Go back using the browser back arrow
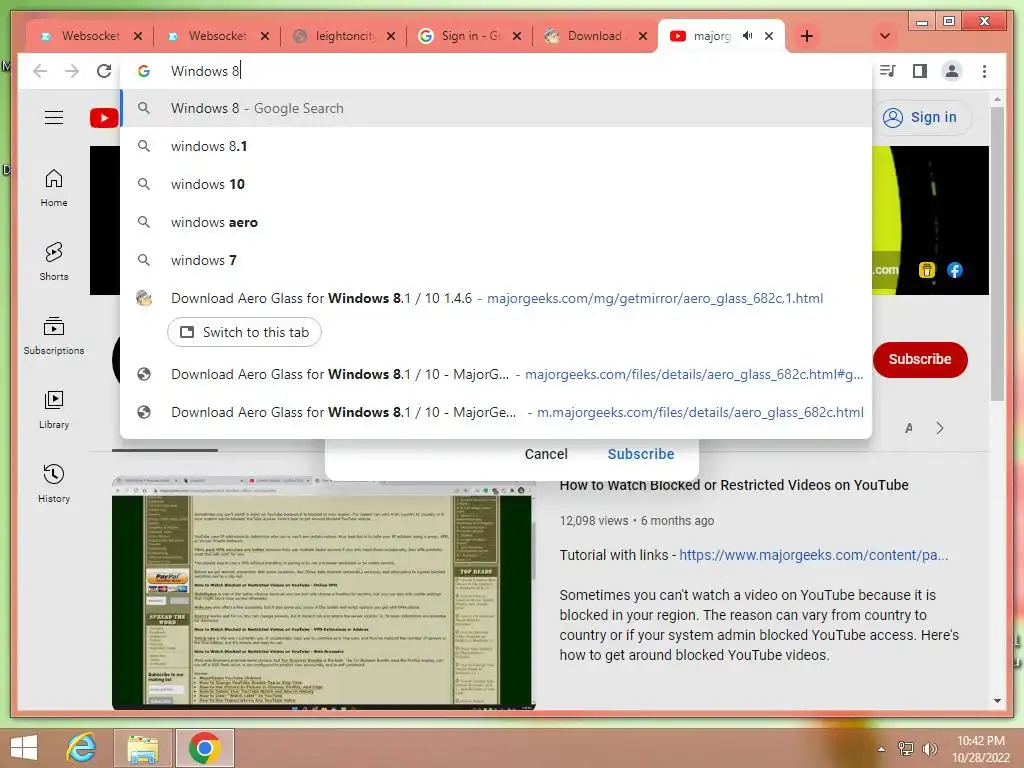The width and height of the screenshot is (1024, 768). [40, 71]
